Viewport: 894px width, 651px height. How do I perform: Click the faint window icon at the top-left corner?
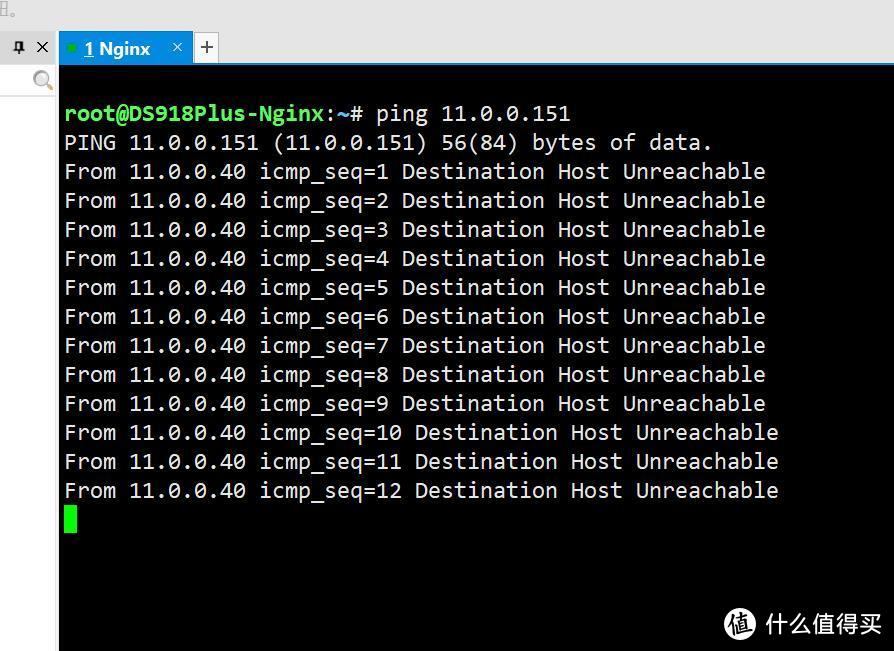click(x=8, y=8)
